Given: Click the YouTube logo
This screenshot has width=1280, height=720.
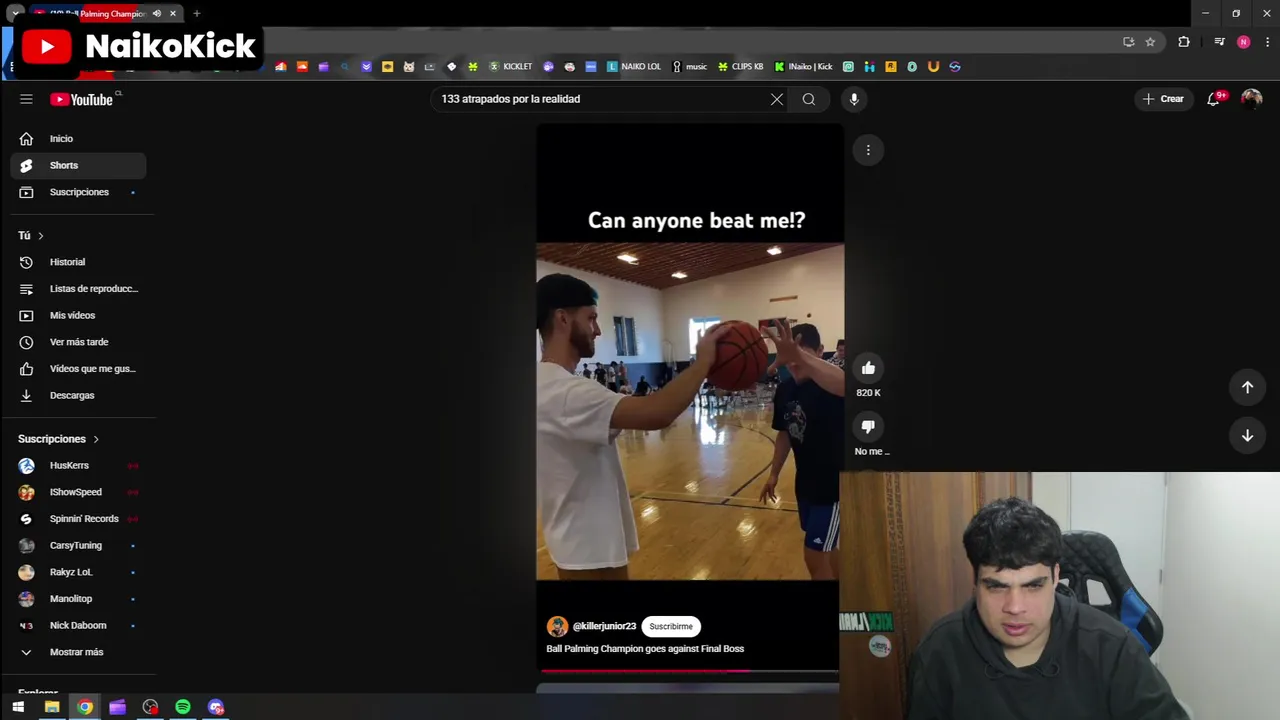Looking at the screenshot, I should click(x=84, y=99).
